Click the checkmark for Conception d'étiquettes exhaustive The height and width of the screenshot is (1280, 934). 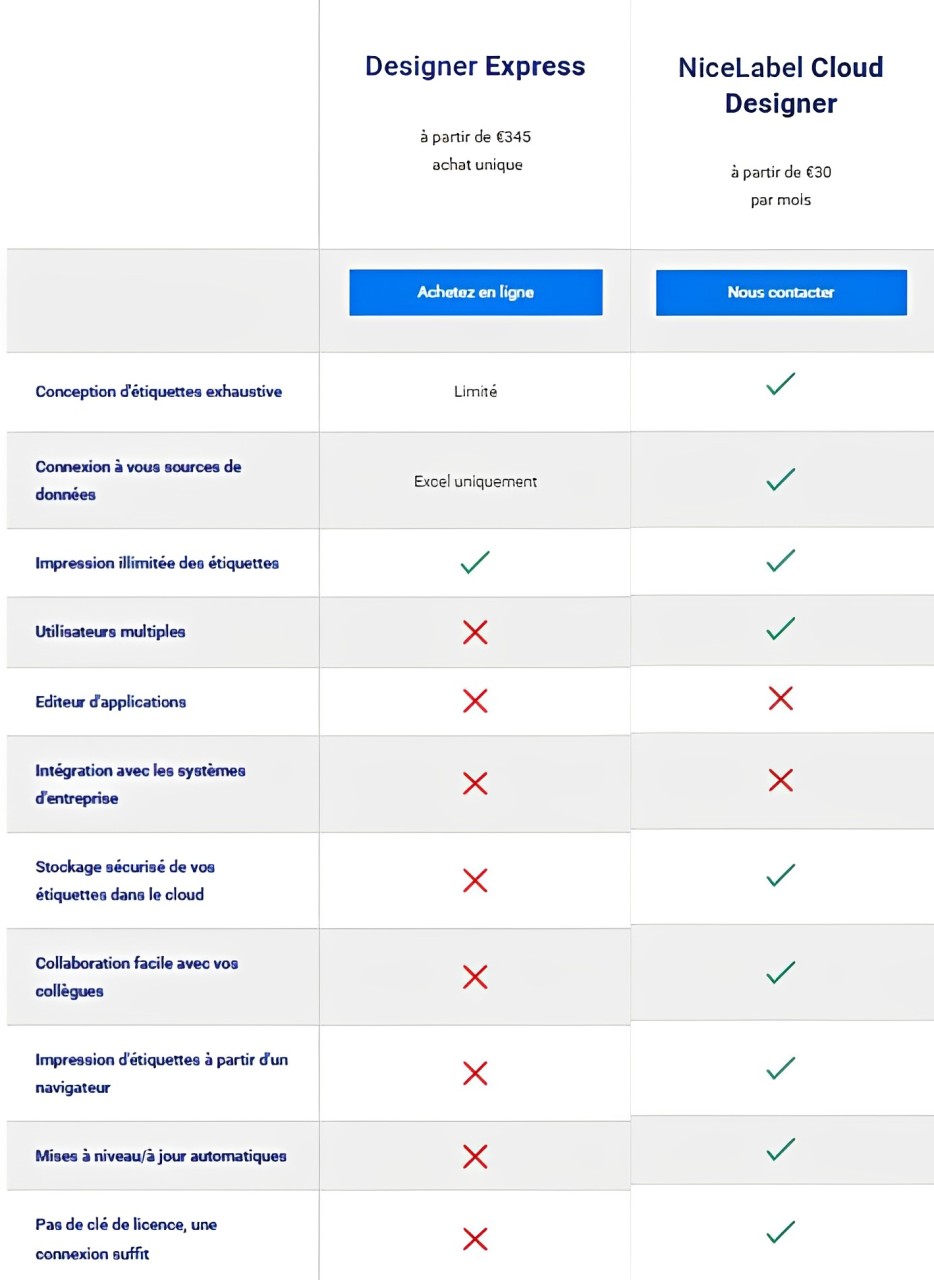pyautogui.click(x=781, y=382)
